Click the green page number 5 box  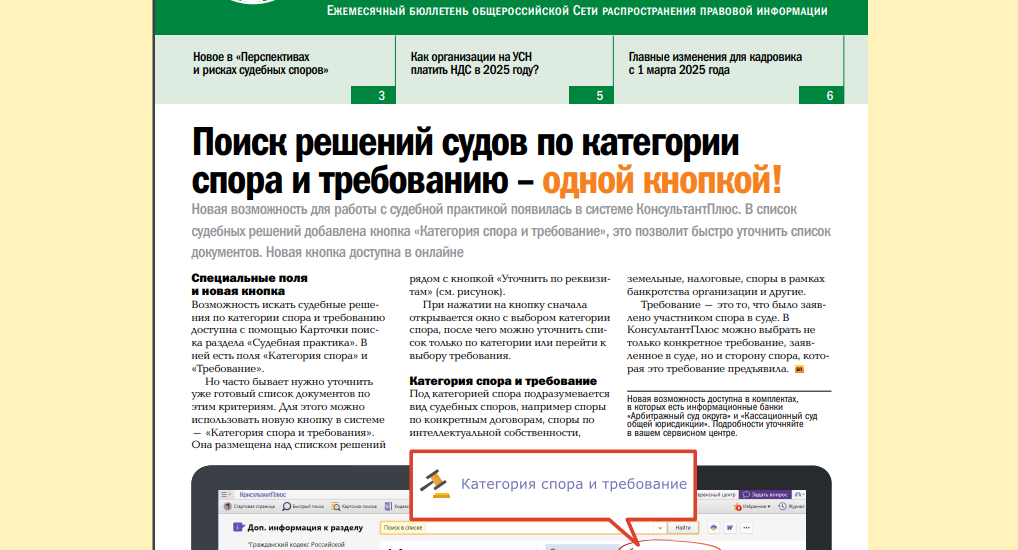coord(591,95)
